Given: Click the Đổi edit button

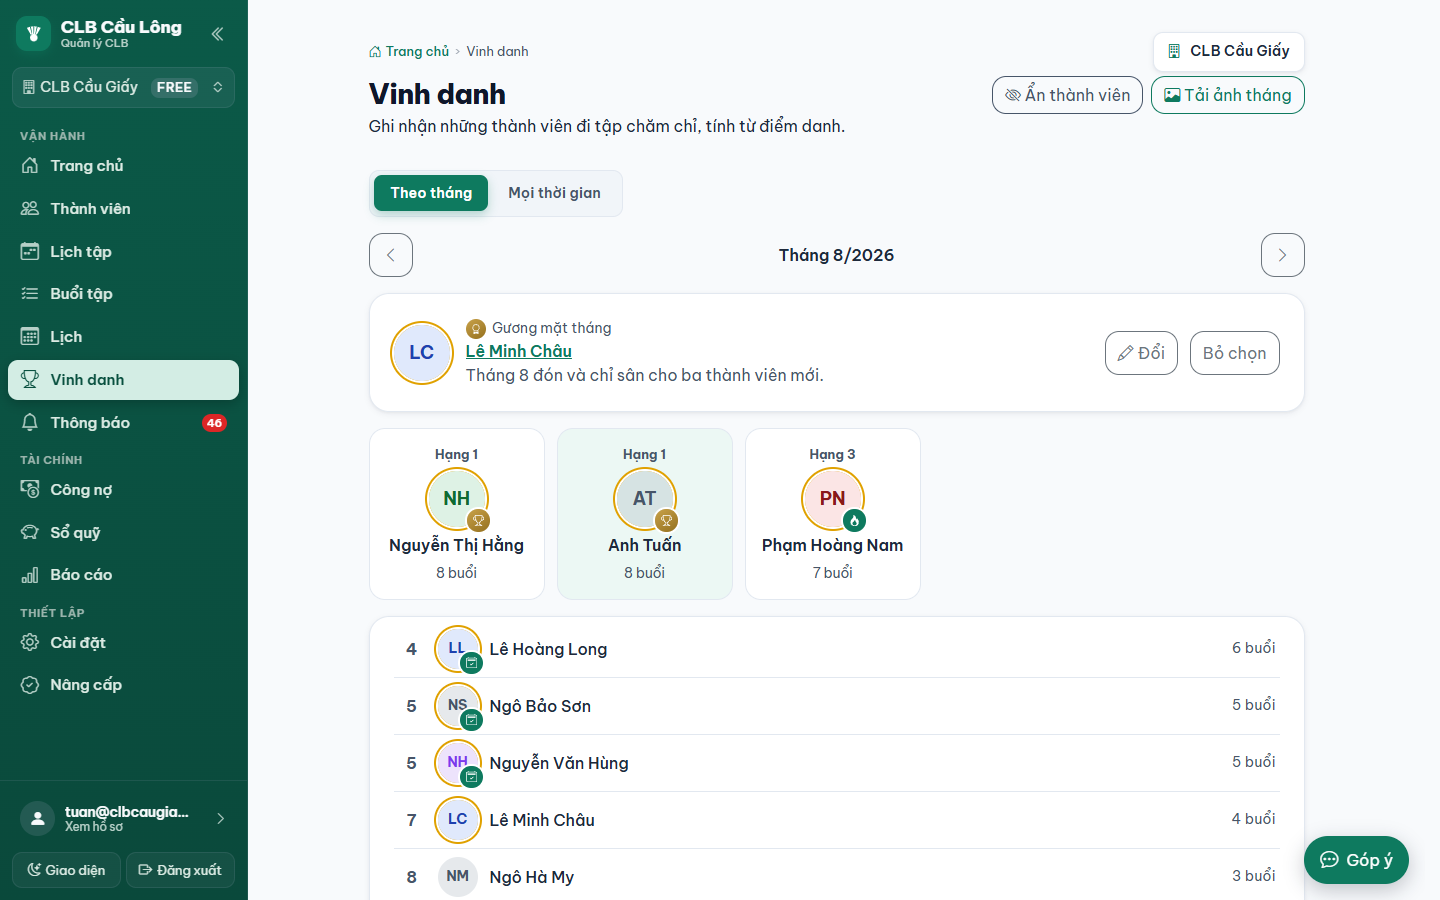Looking at the screenshot, I should tap(1141, 353).
